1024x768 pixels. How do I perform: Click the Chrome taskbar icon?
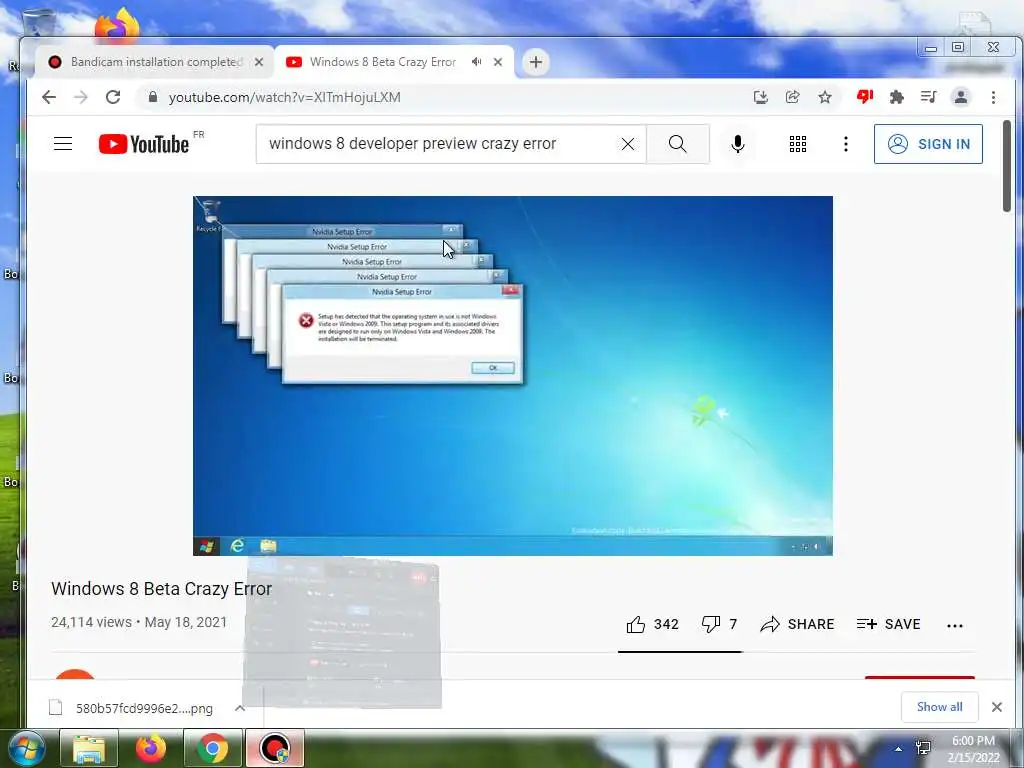tap(213, 748)
